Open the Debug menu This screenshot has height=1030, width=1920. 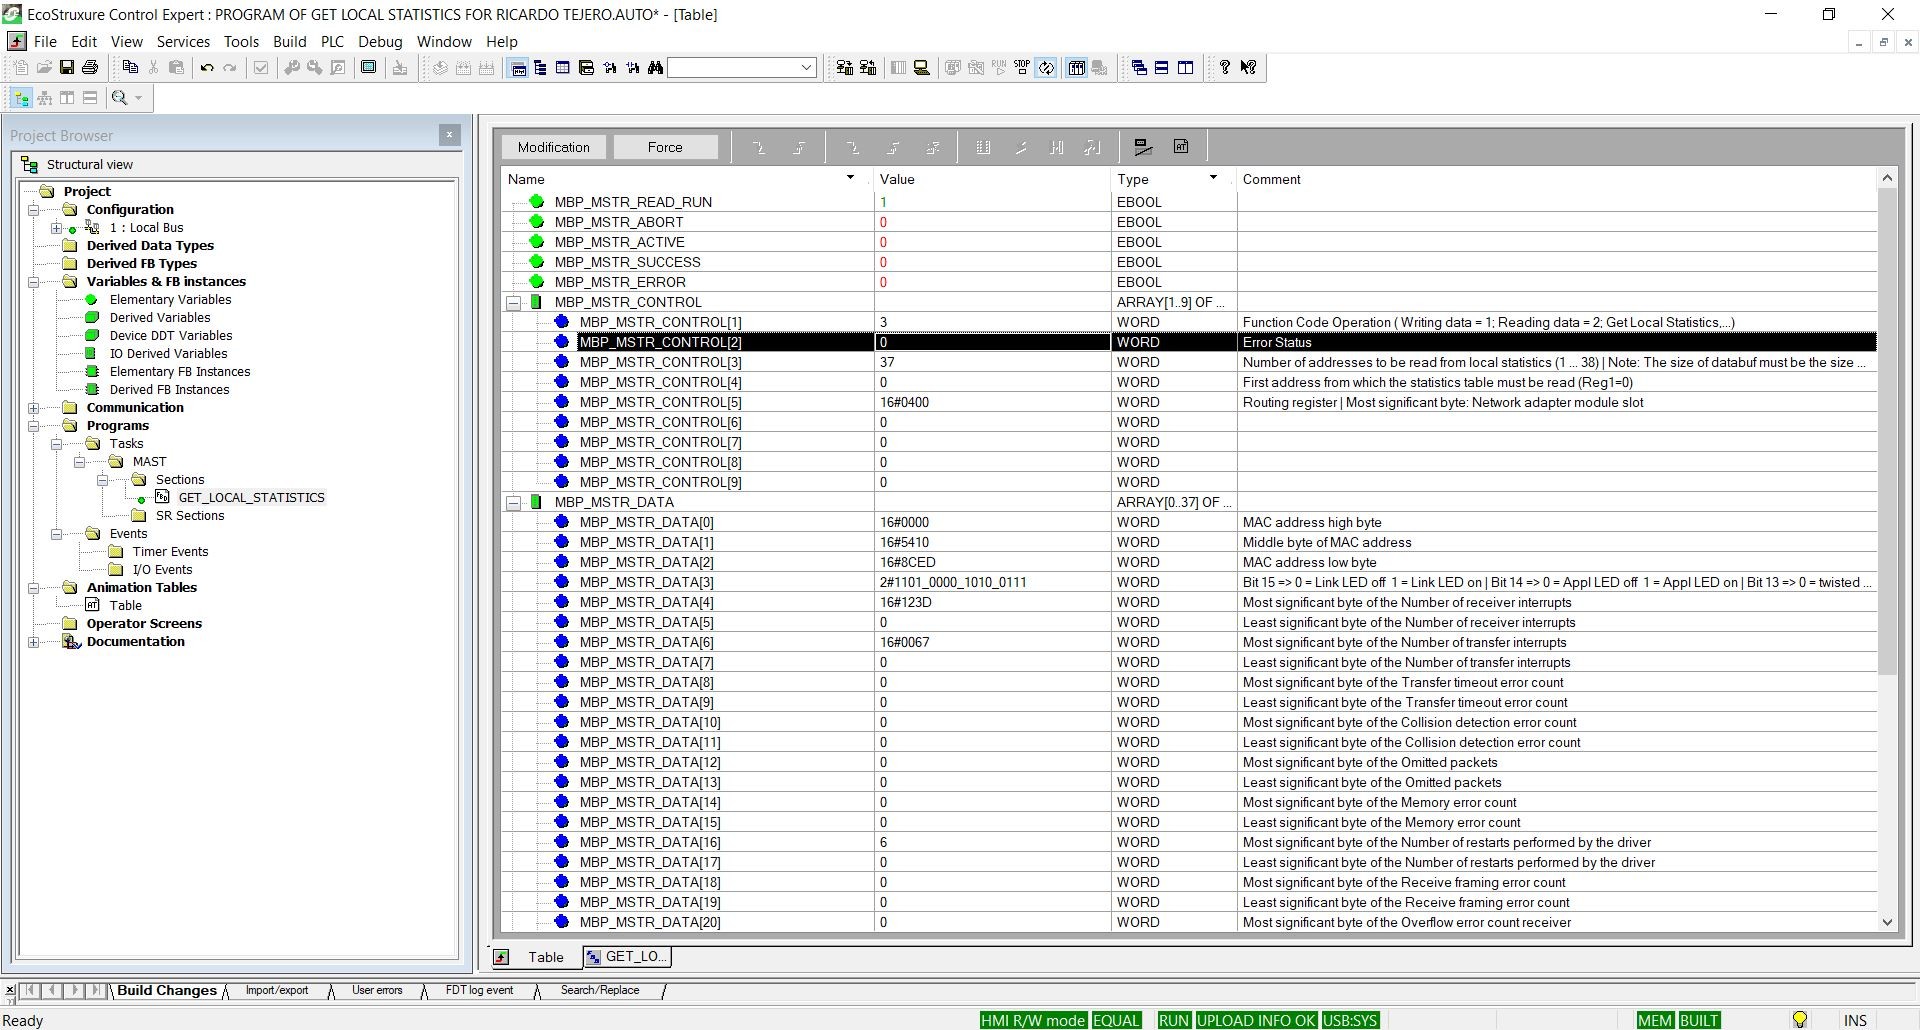click(x=380, y=41)
